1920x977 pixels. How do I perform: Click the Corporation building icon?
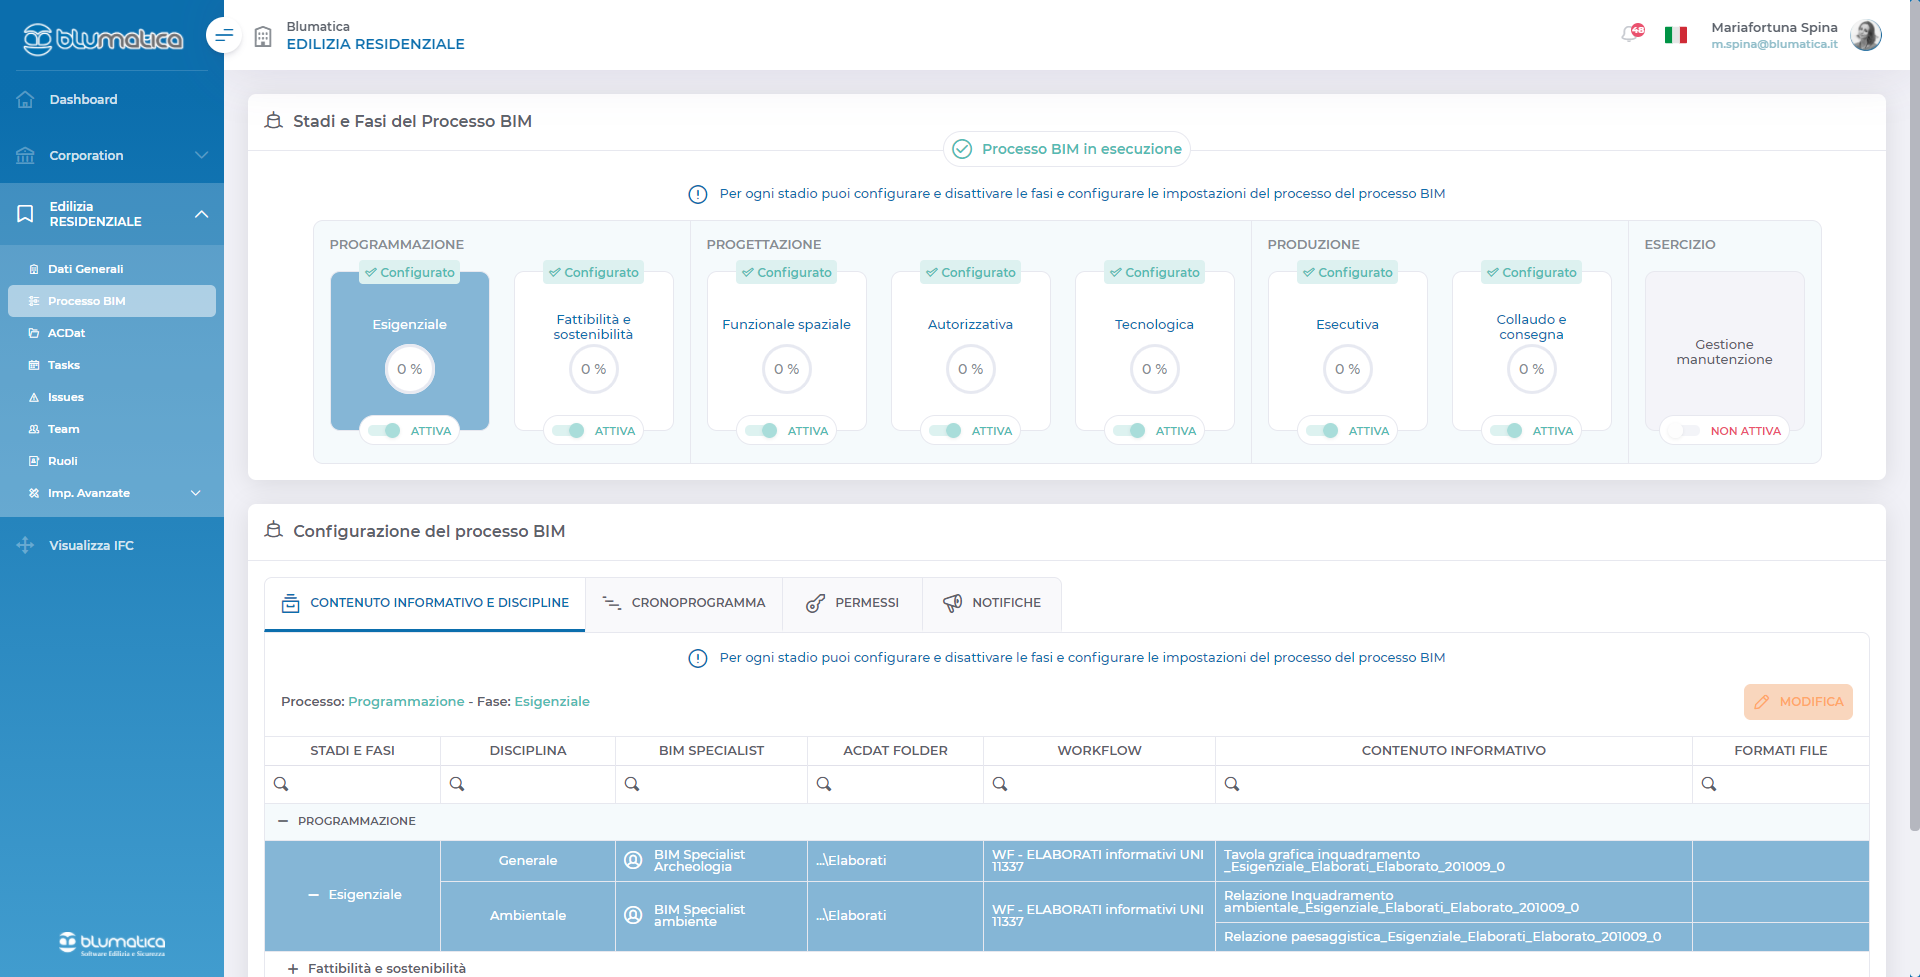(26, 155)
